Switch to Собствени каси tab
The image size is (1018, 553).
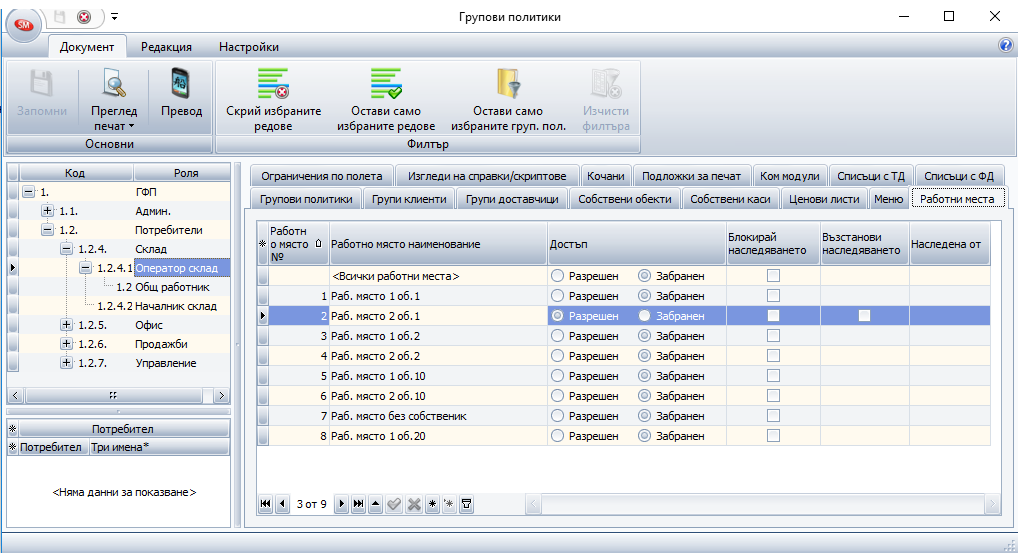[730, 199]
